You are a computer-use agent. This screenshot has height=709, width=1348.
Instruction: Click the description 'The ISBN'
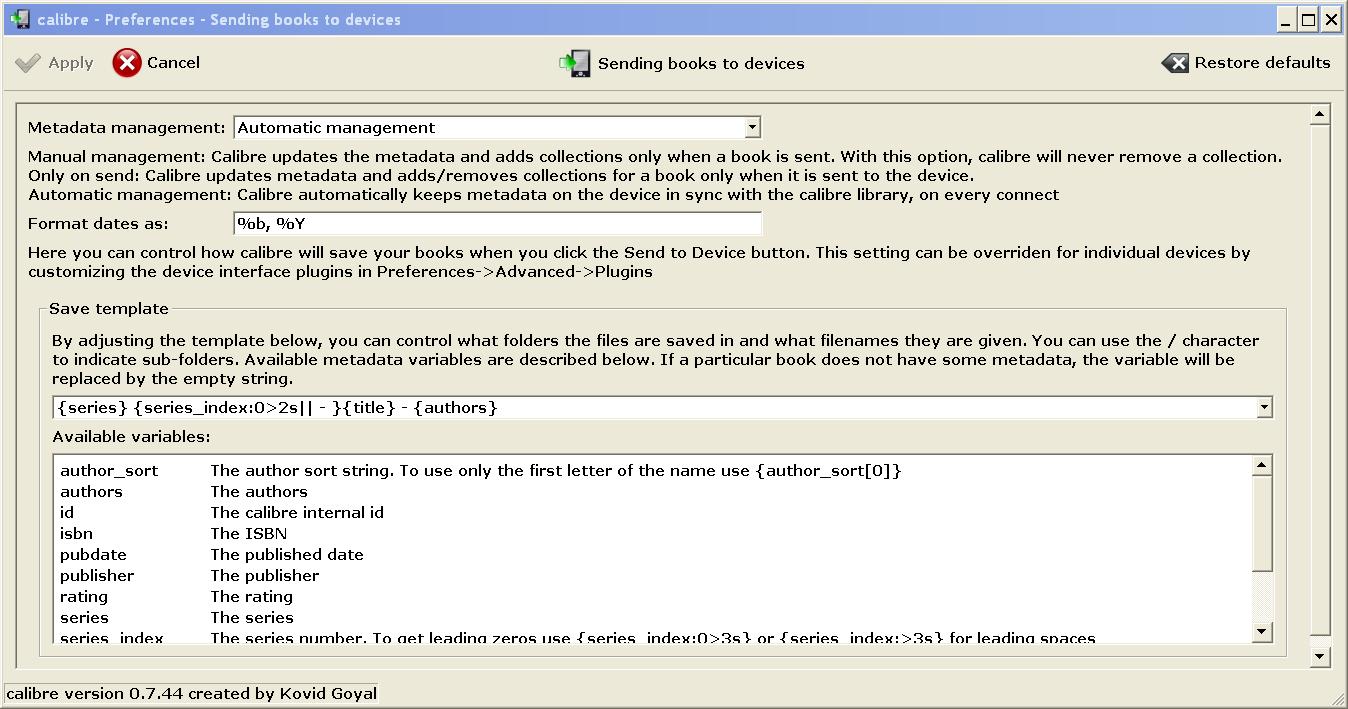(x=249, y=533)
